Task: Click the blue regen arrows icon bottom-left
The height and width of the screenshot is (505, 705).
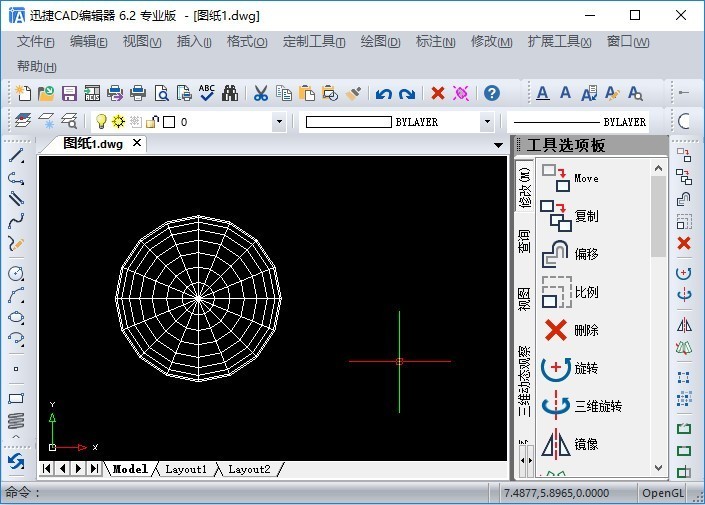Action: 16,462
